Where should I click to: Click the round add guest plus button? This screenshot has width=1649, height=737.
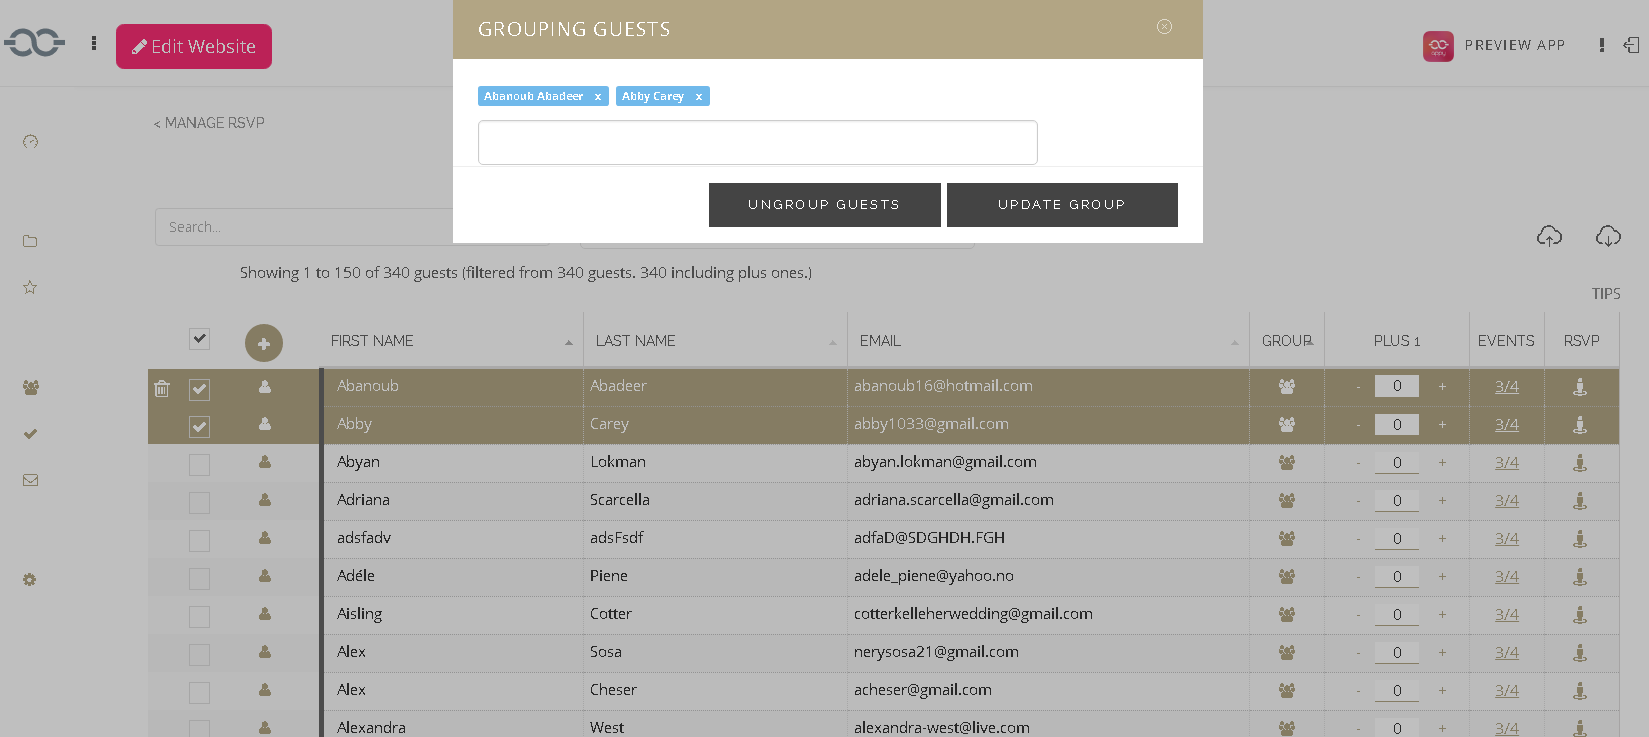click(x=264, y=343)
